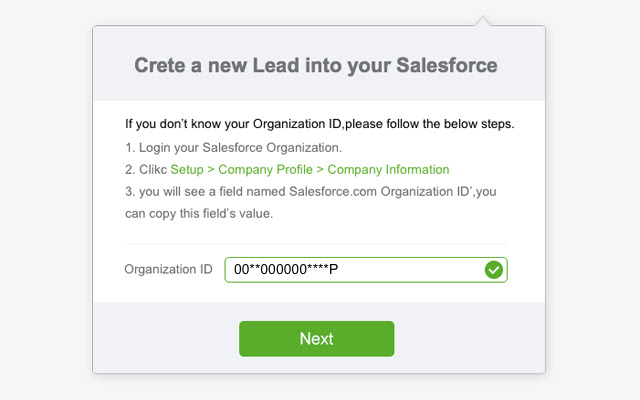Open "Company Information" in the green path
The width and height of the screenshot is (640, 400).
click(x=388, y=169)
